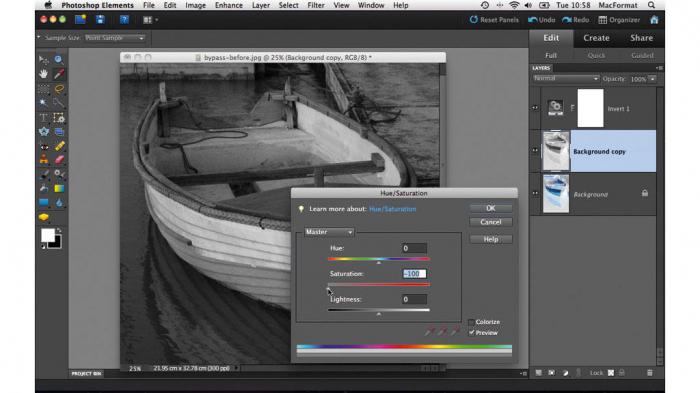Click the Lightness slider handle
This screenshot has height=393, width=700.
coord(379,314)
